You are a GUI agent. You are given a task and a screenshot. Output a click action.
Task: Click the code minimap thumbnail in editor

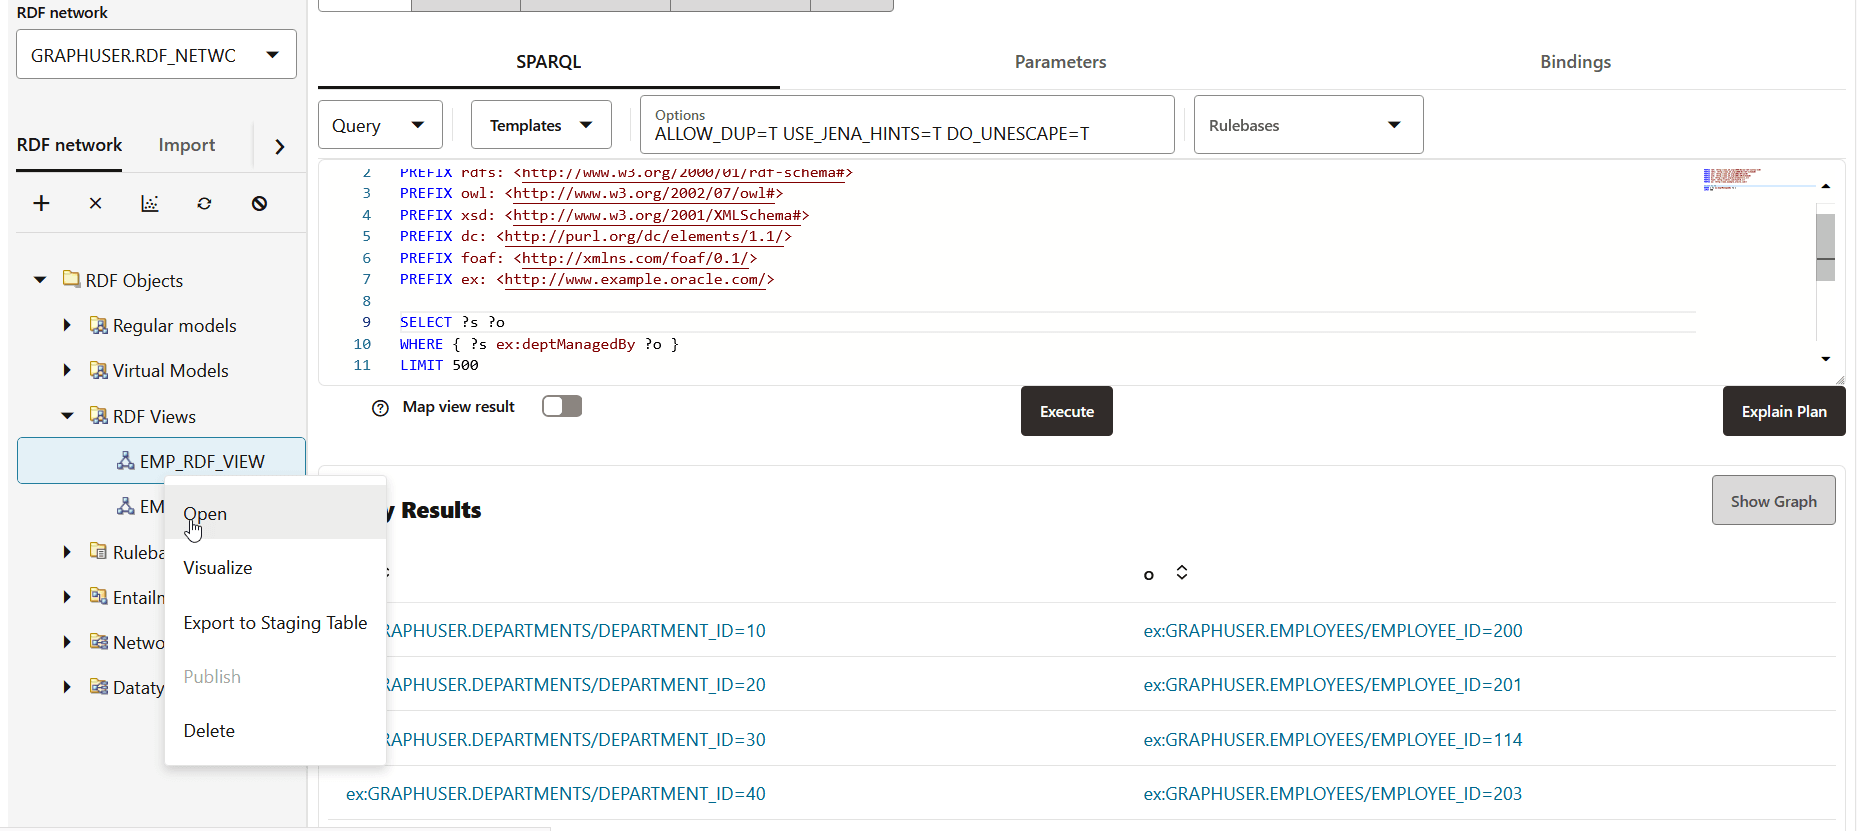1732,179
